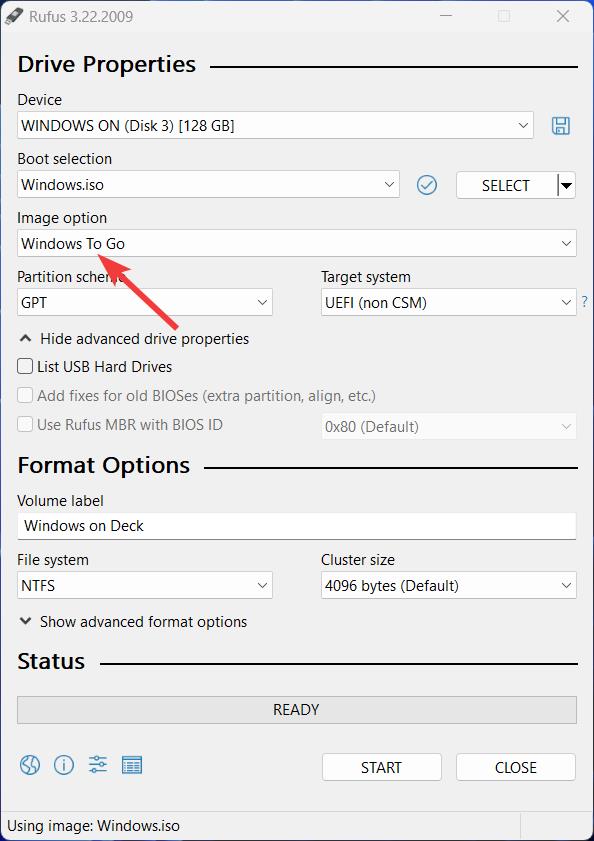Open the Partition scheme GPT dropdown
The image size is (594, 841).
click(145, 303)
